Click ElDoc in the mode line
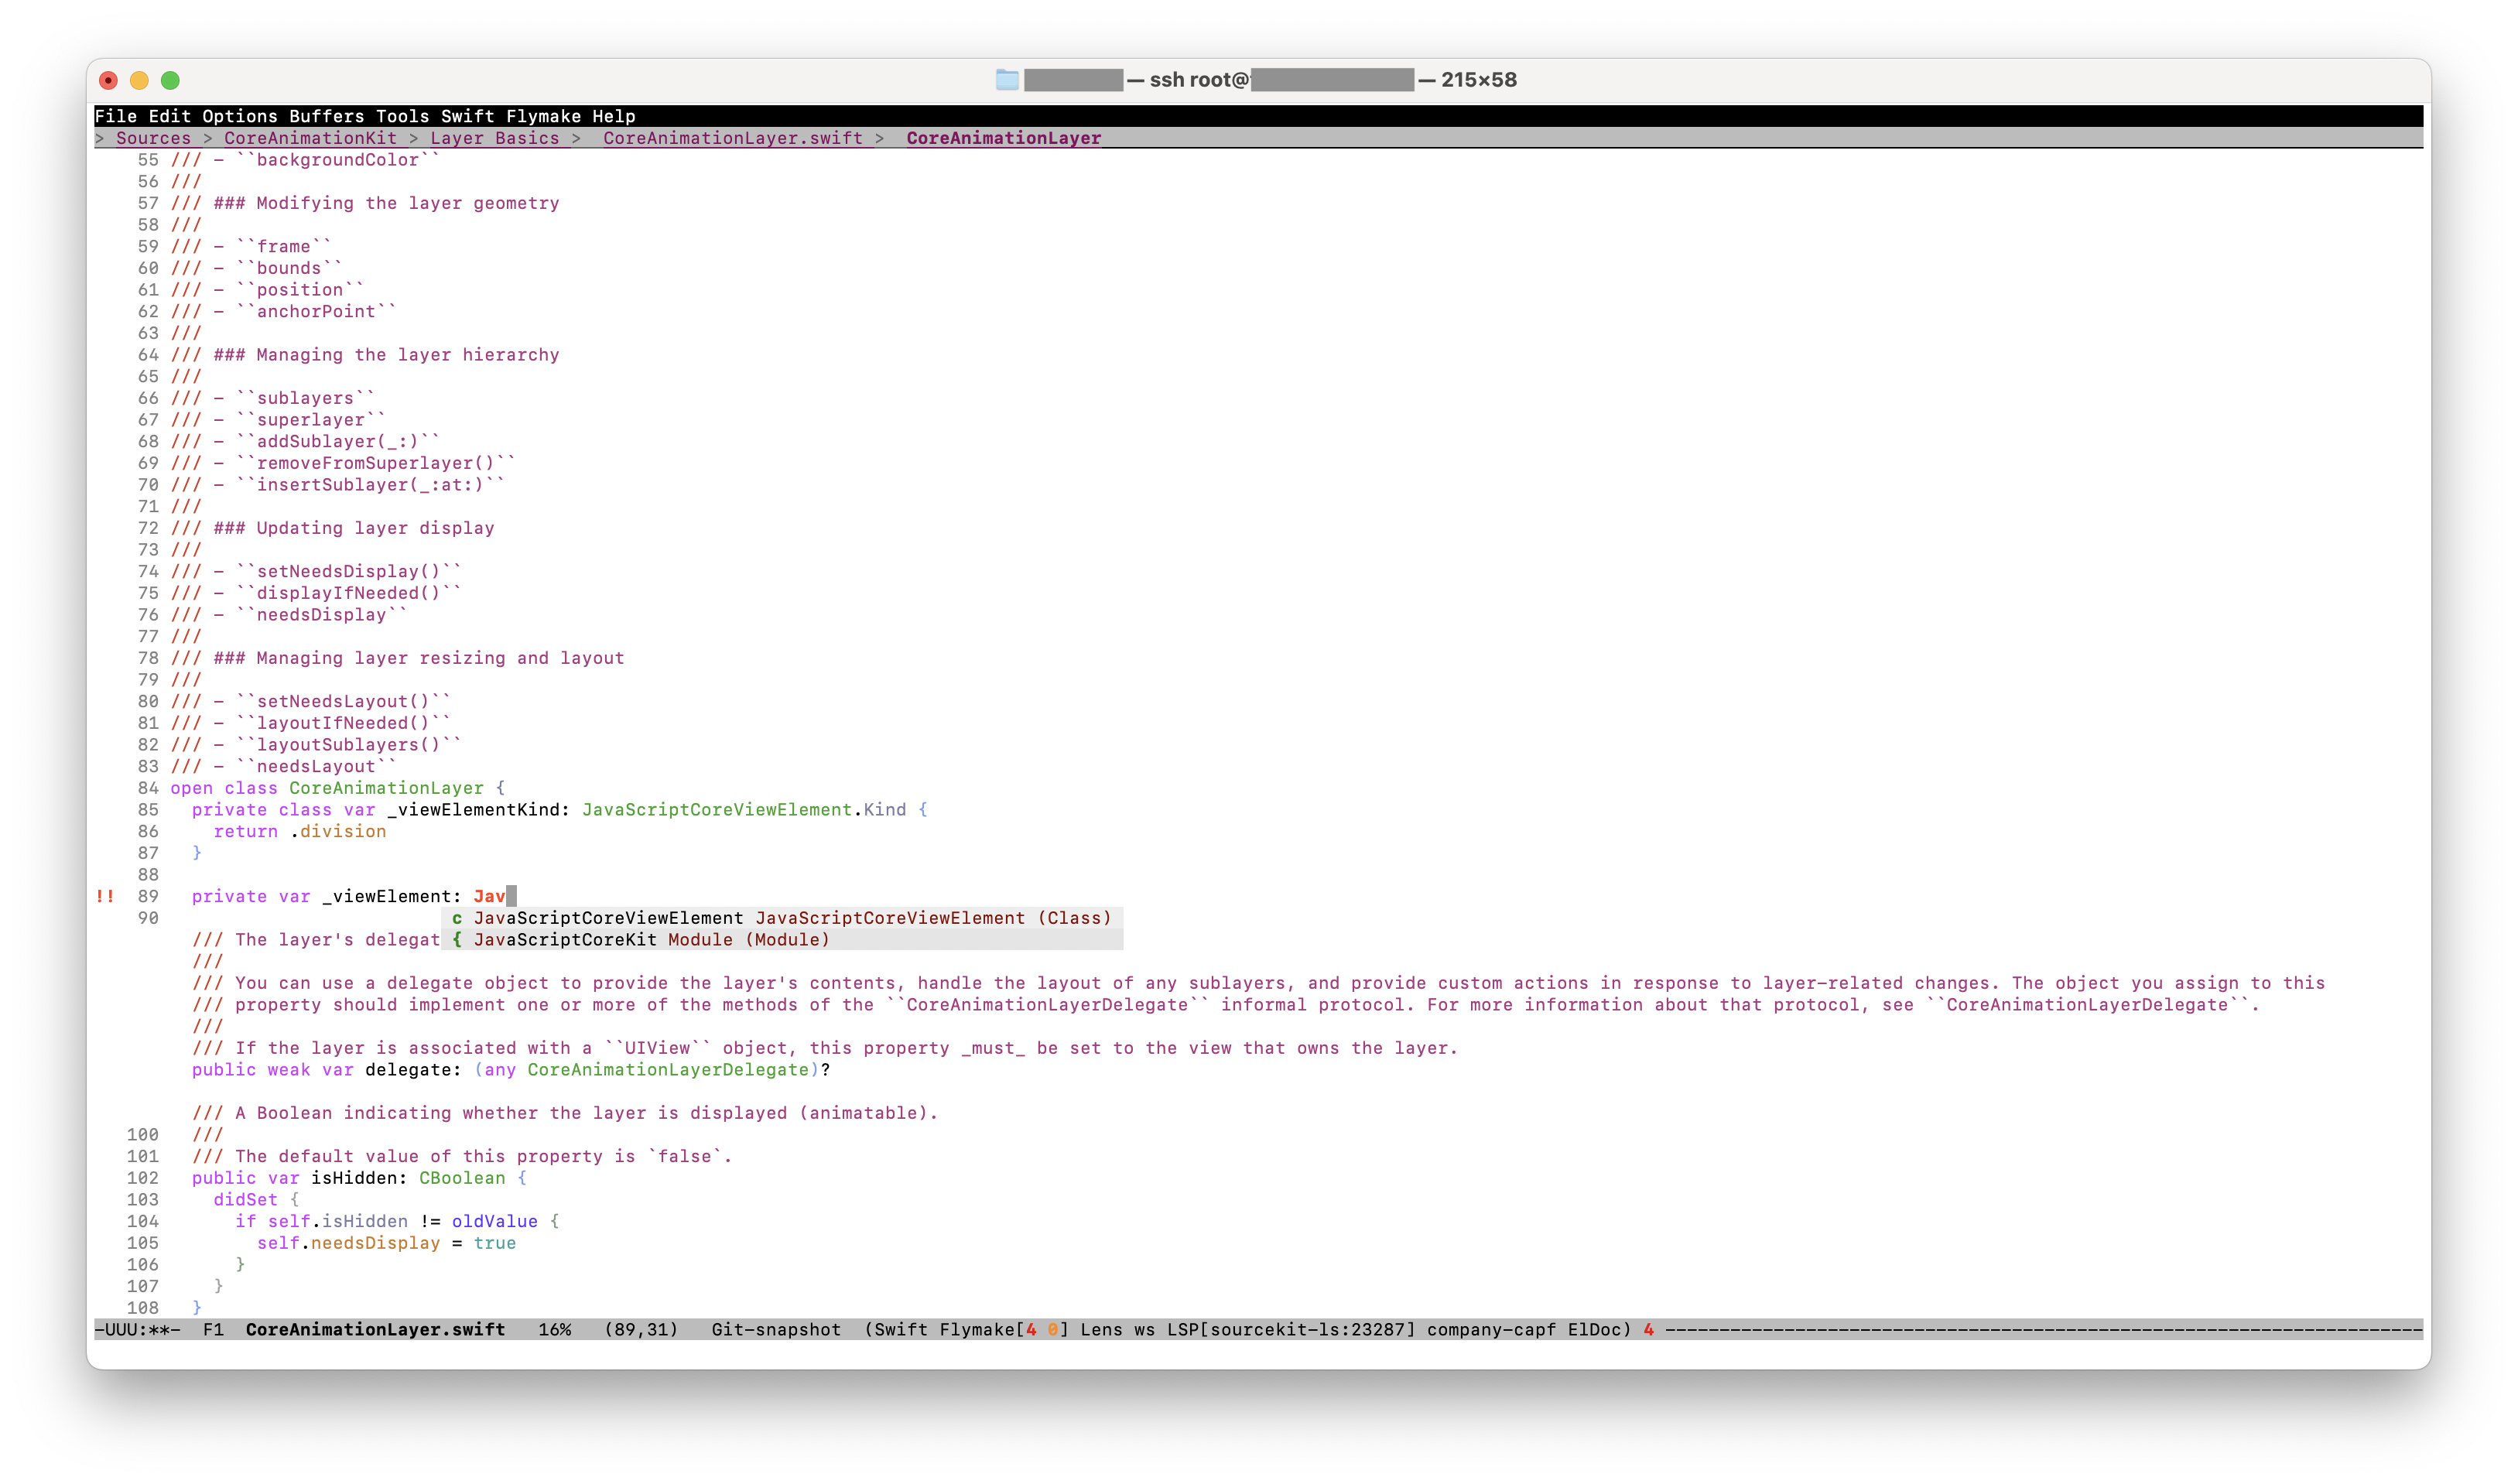Image resolution: width=2518 pixels, height=1484 pixels. (x=1594, y=1329)
